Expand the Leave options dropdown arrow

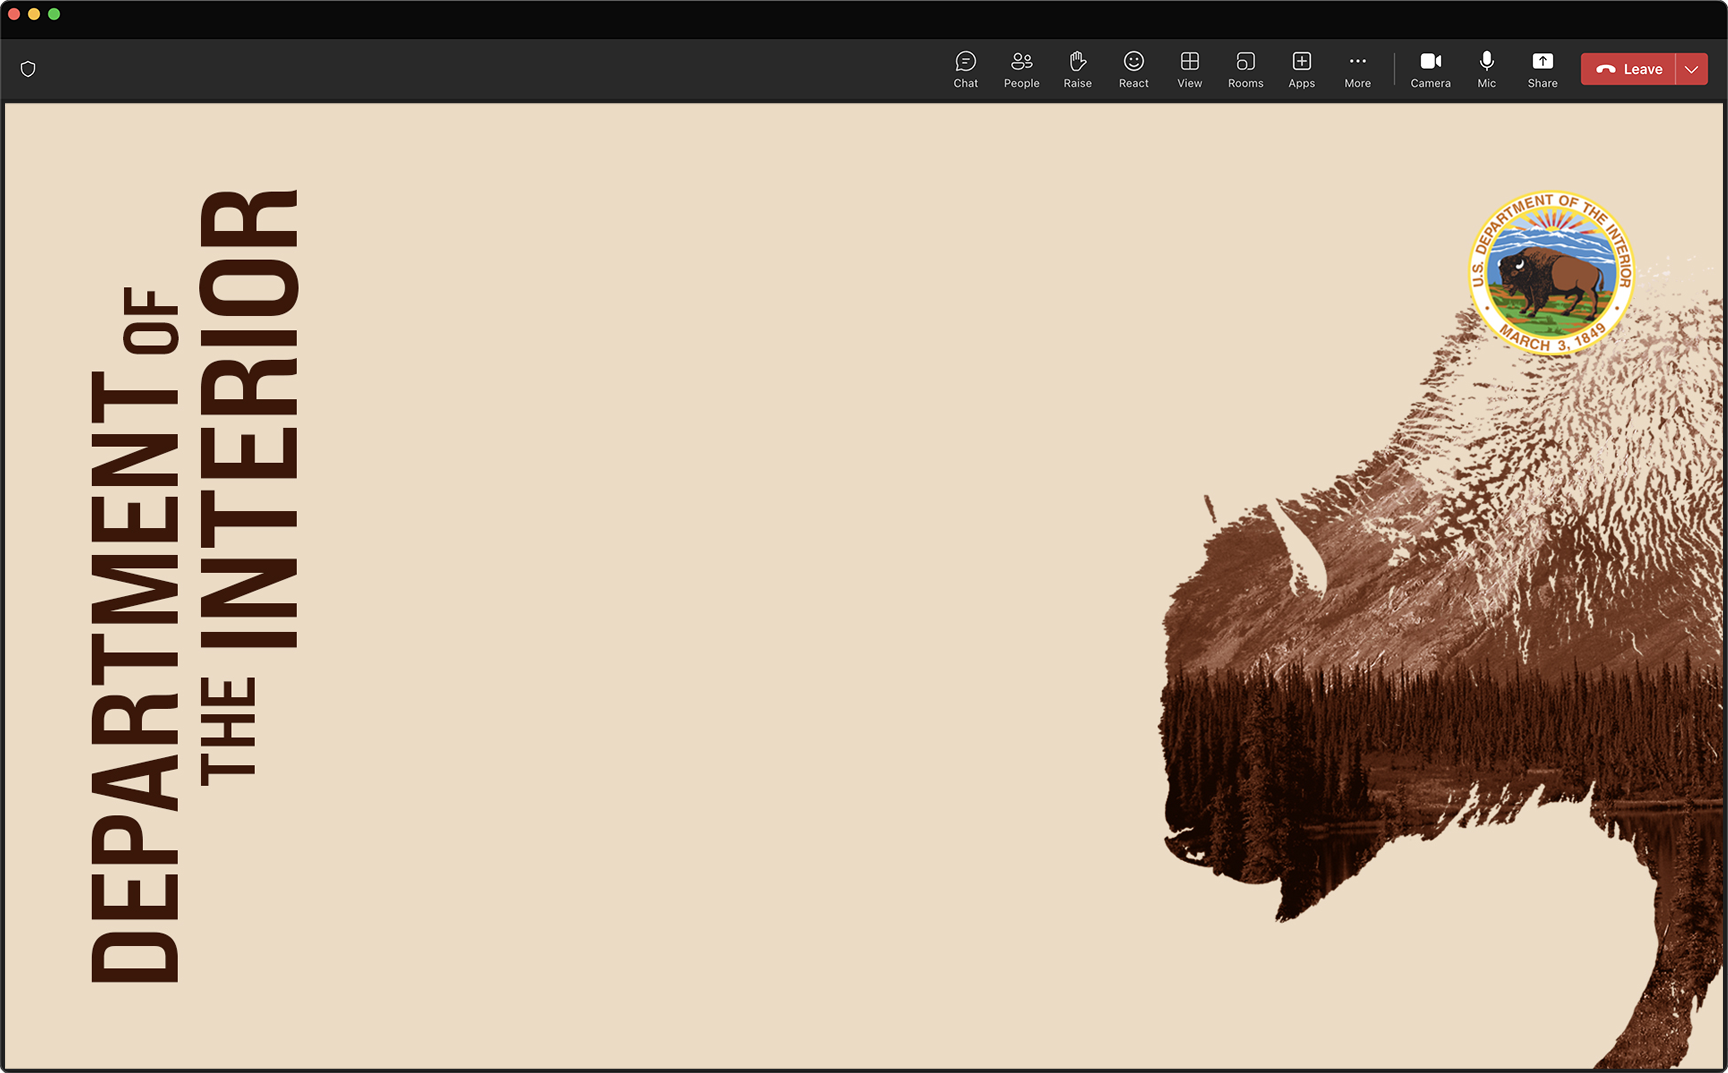tap(1692, 69)
